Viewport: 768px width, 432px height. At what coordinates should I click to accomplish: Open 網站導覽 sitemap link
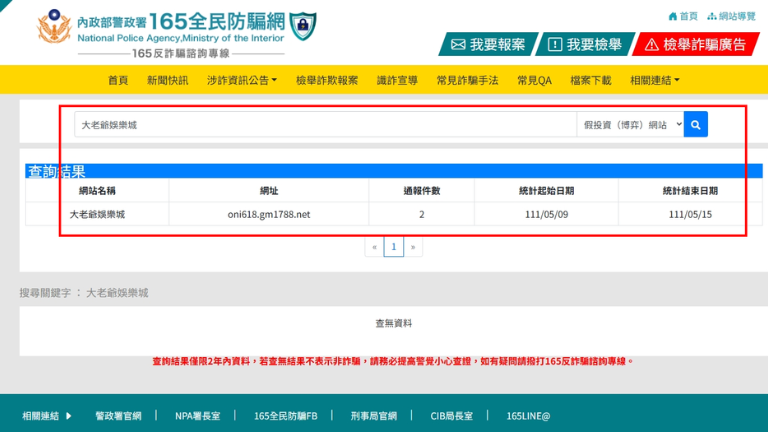tap(732, 16)
